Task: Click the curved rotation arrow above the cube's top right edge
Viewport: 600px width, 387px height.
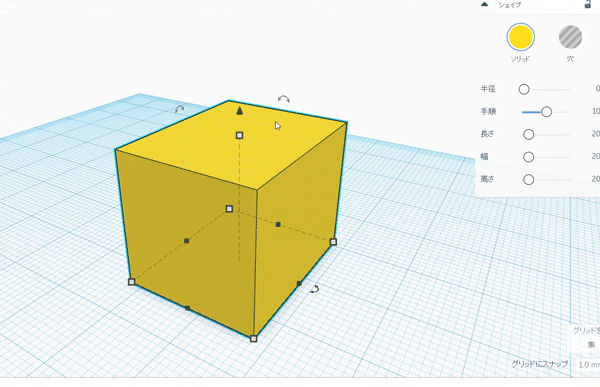Action: tap(284, 99)
